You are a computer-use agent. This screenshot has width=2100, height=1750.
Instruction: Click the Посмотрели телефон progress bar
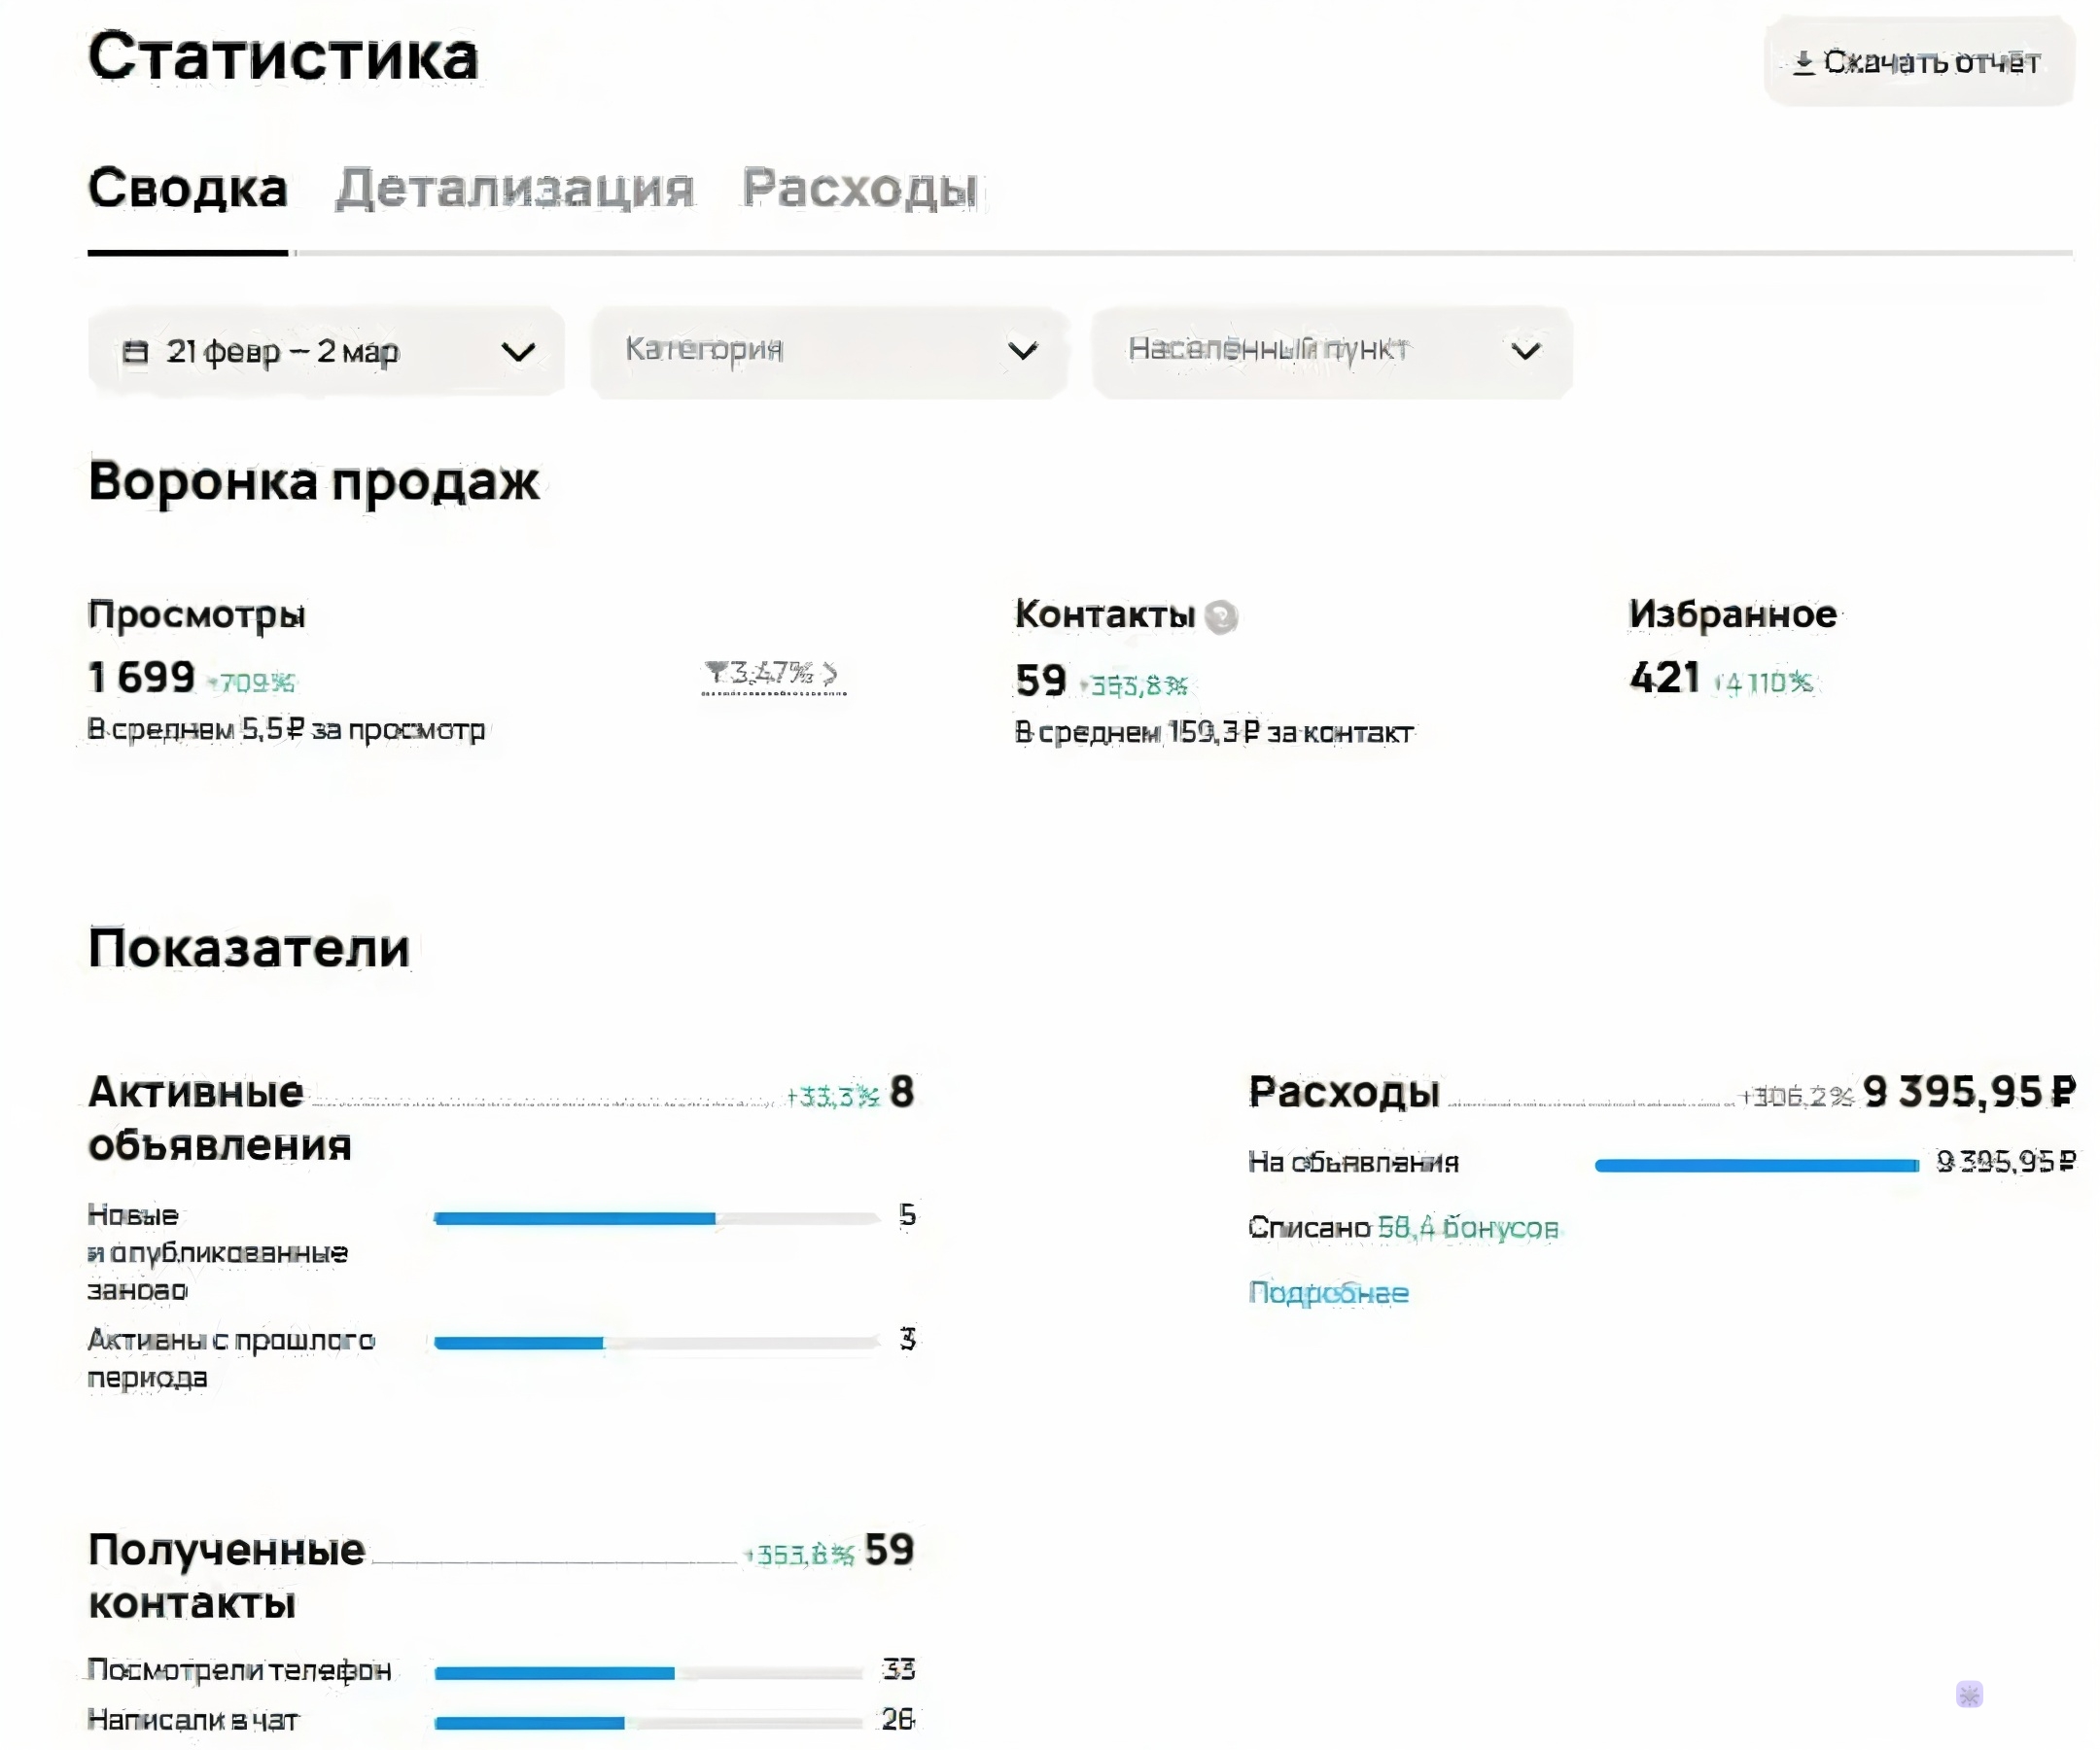pos(648,1672)
